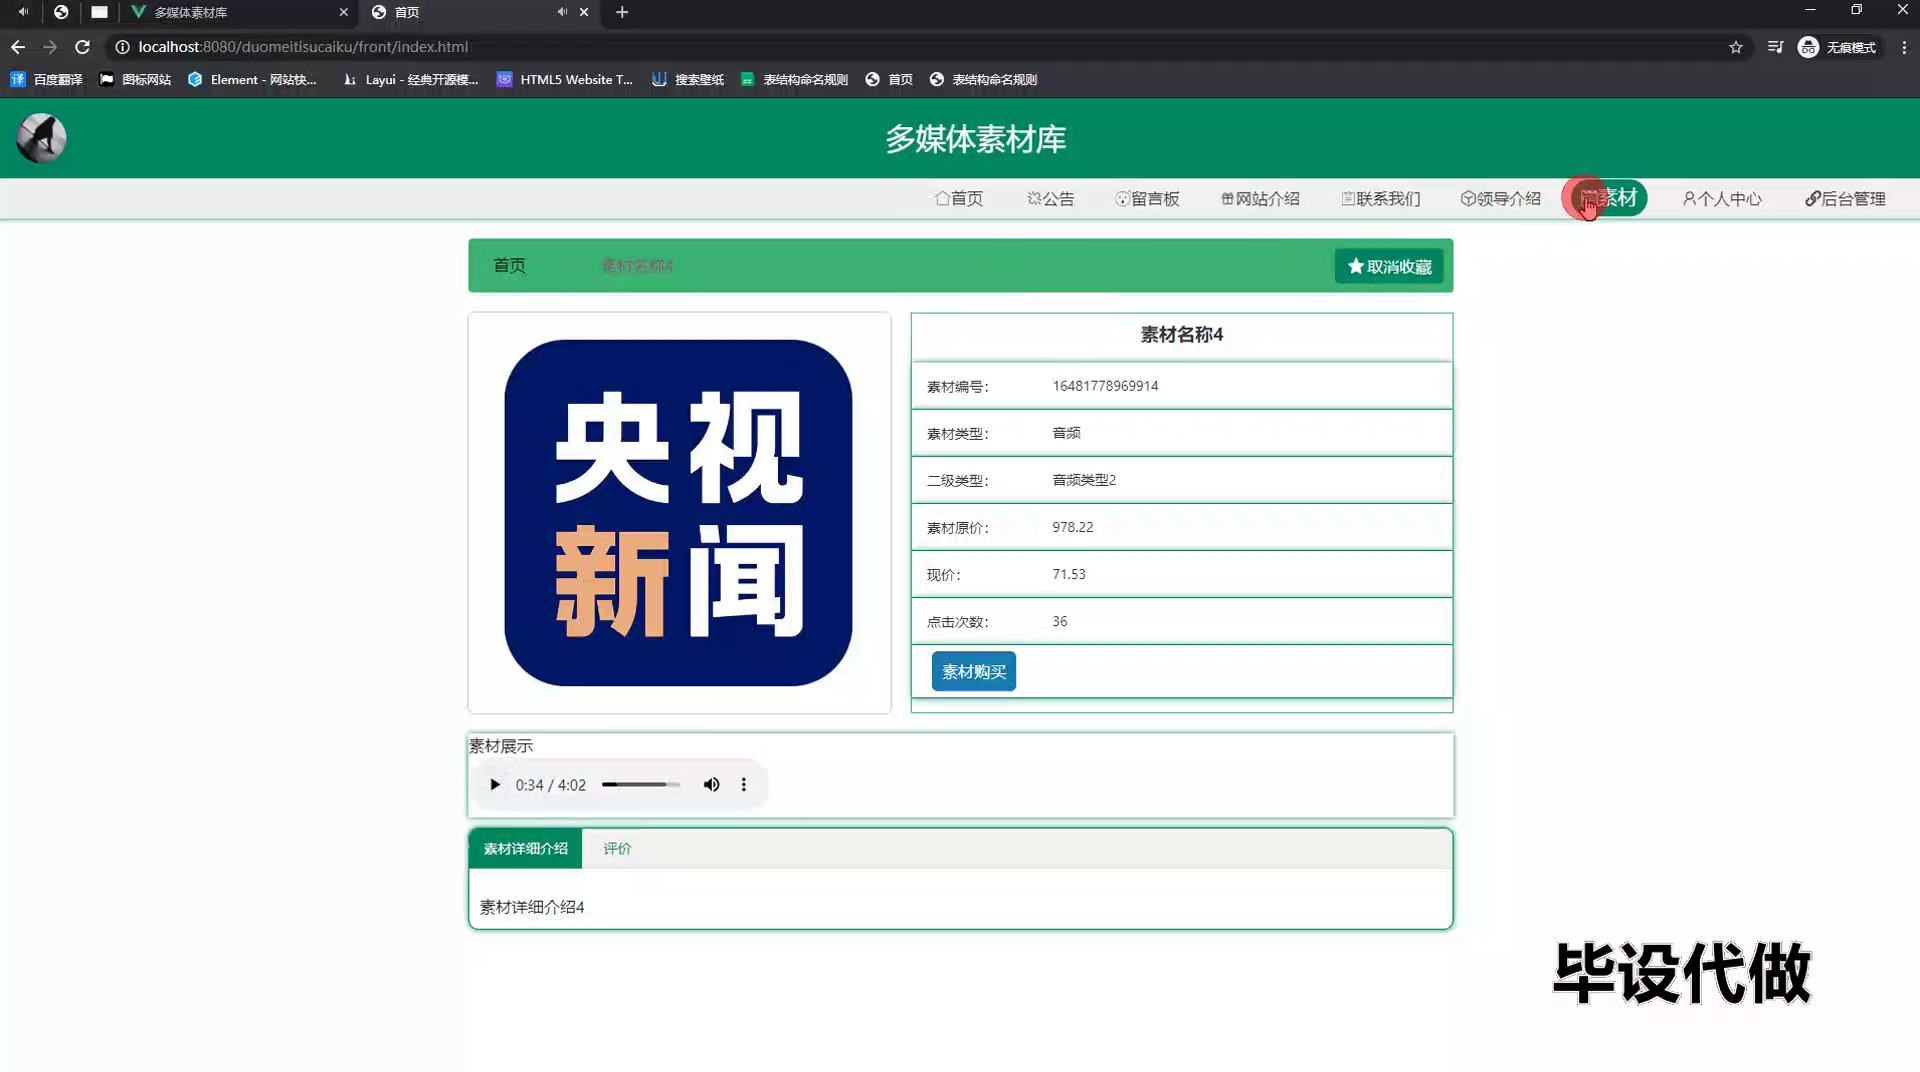Open the 联系我们 menu item

coord(1380,198)
